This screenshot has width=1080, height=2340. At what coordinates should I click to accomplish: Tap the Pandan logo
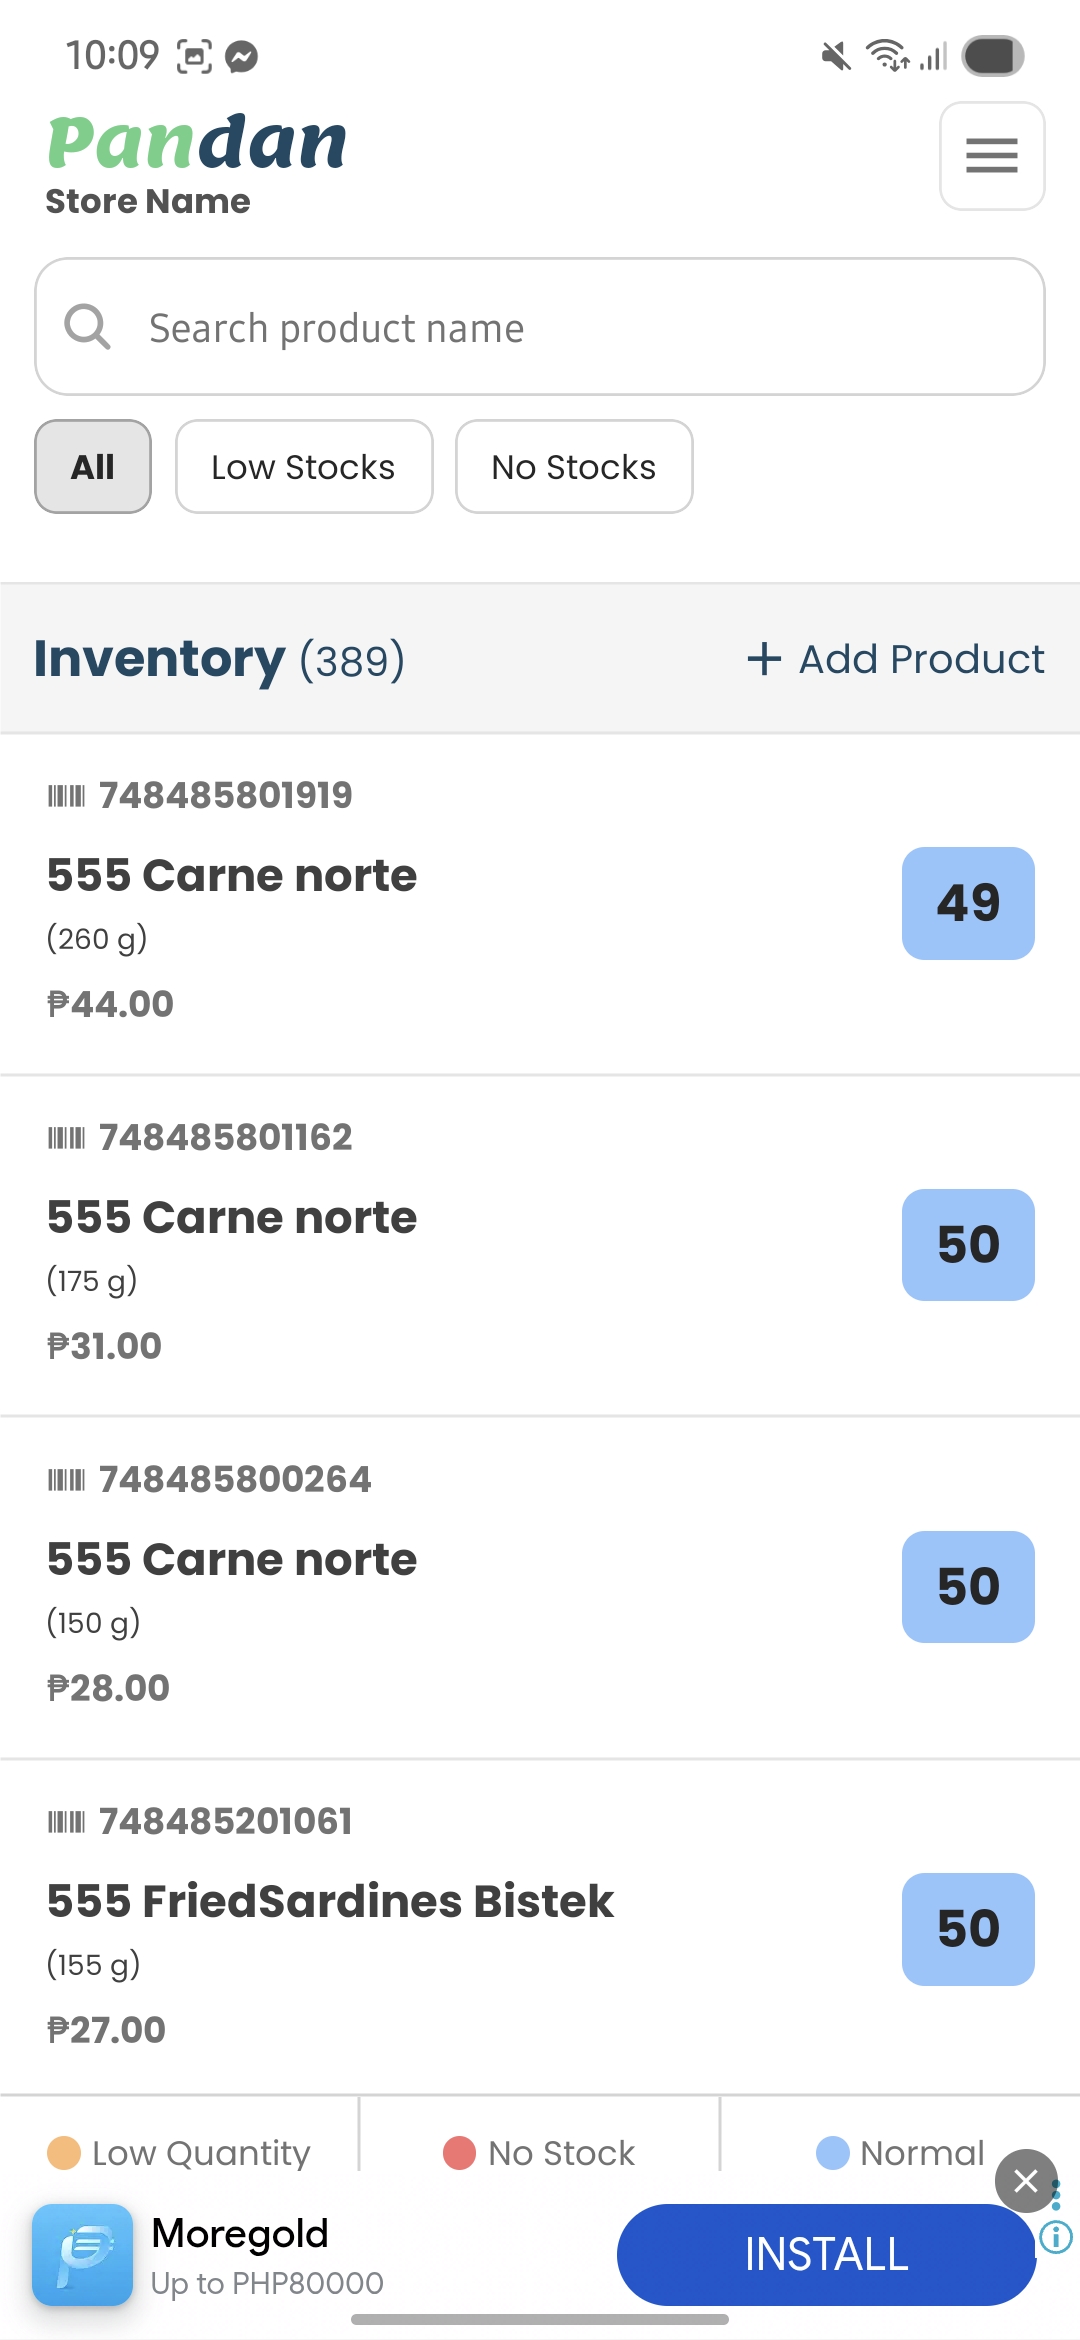[197, 143]
